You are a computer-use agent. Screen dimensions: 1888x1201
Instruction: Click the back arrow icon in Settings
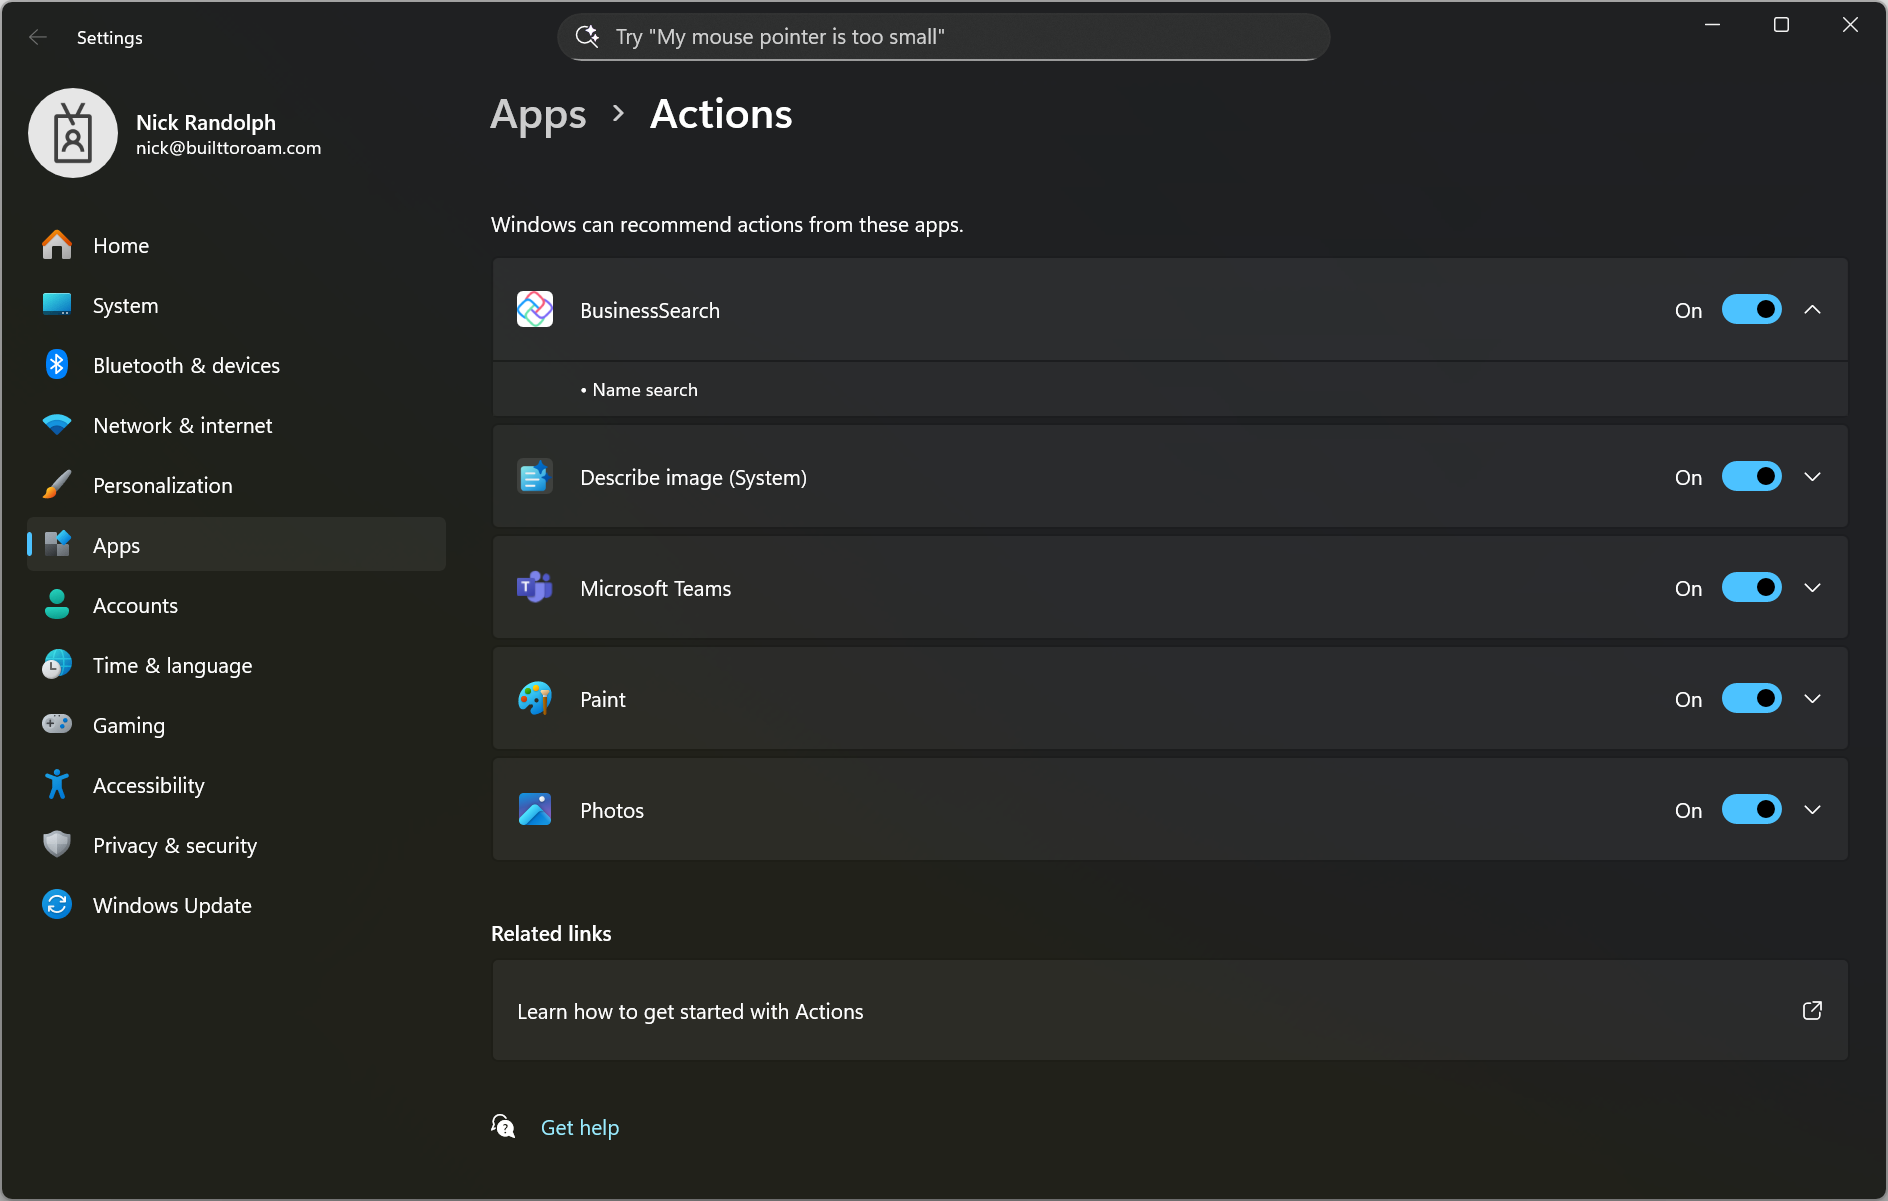[x=38, y=37]
